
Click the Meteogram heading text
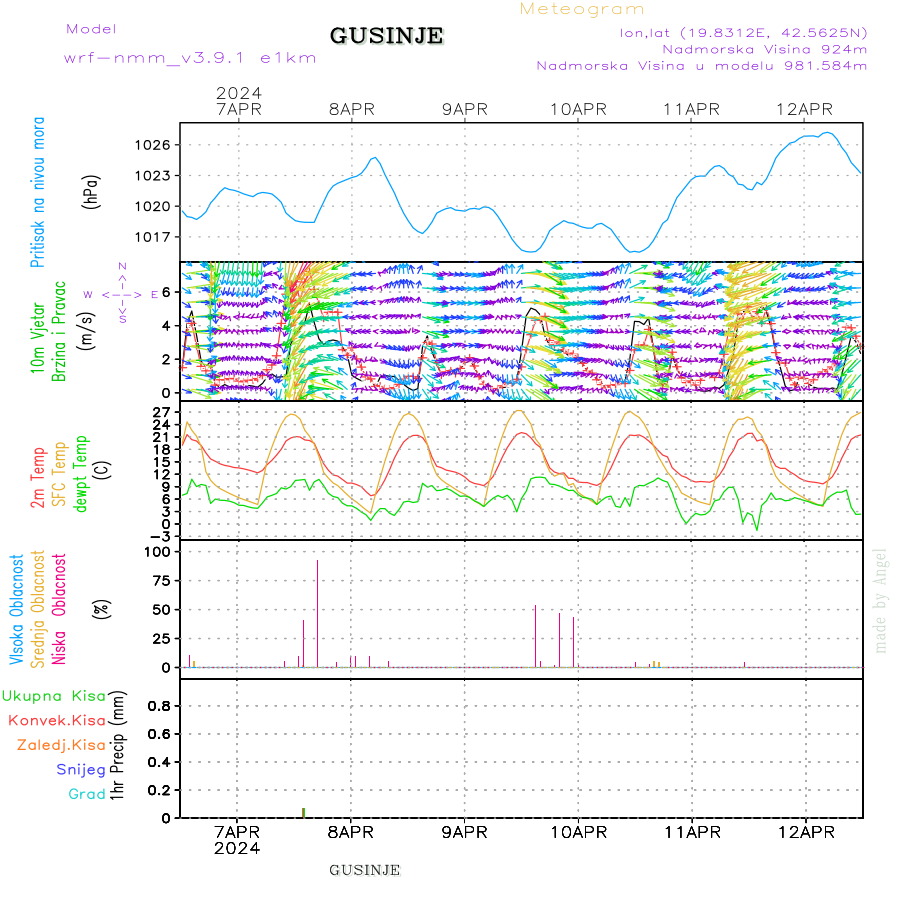[582, 9]
